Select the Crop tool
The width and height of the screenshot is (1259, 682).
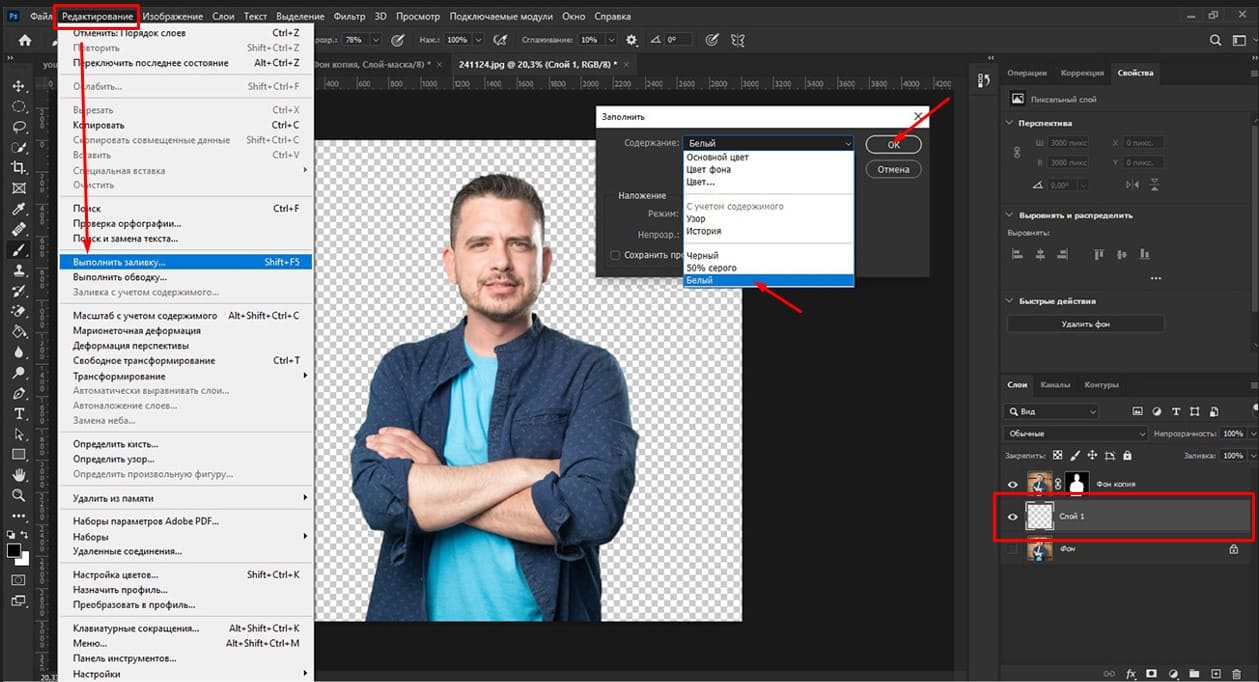click(x=18, y=168)
